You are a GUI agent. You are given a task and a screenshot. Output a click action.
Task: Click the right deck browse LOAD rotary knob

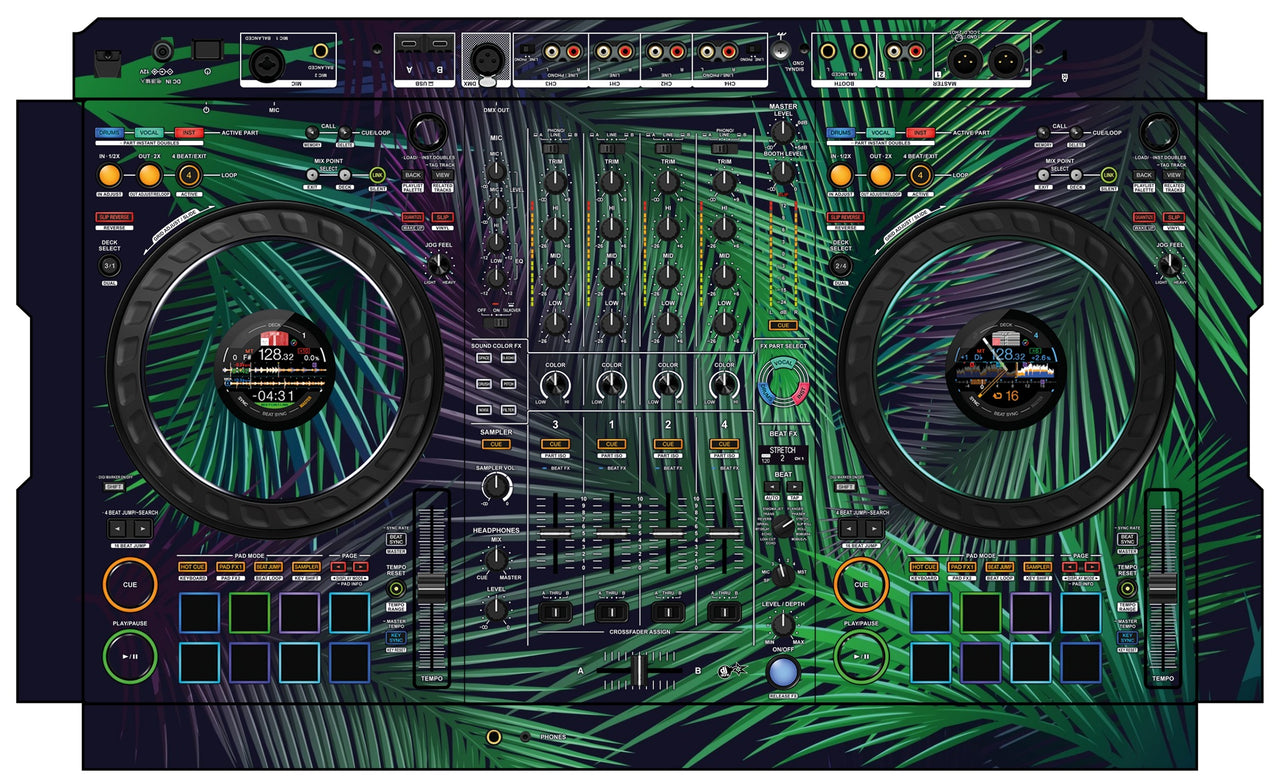[x=1160, y=131]
